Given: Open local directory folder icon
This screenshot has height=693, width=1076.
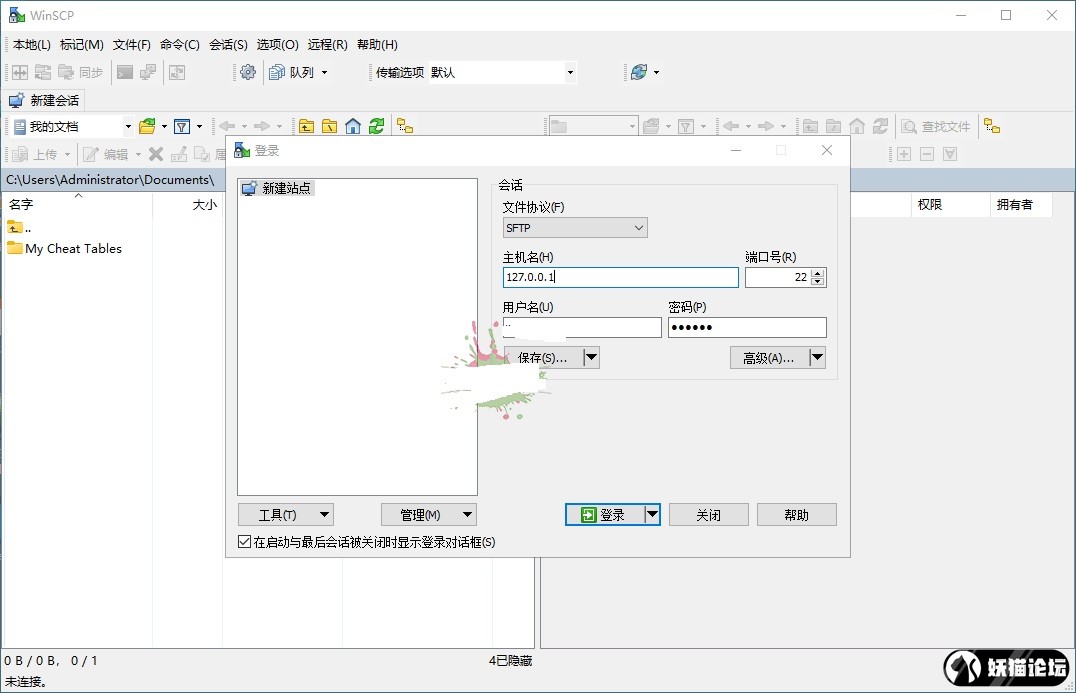Looking at the screenshot, I should click(x=147, y=126).
